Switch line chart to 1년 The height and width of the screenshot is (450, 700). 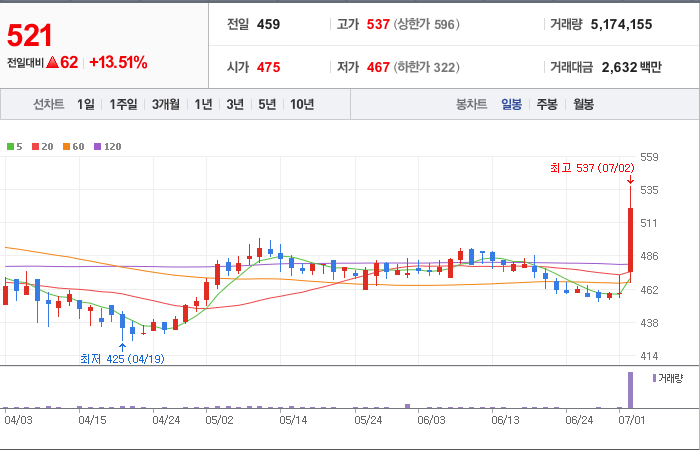coord(203,104)
